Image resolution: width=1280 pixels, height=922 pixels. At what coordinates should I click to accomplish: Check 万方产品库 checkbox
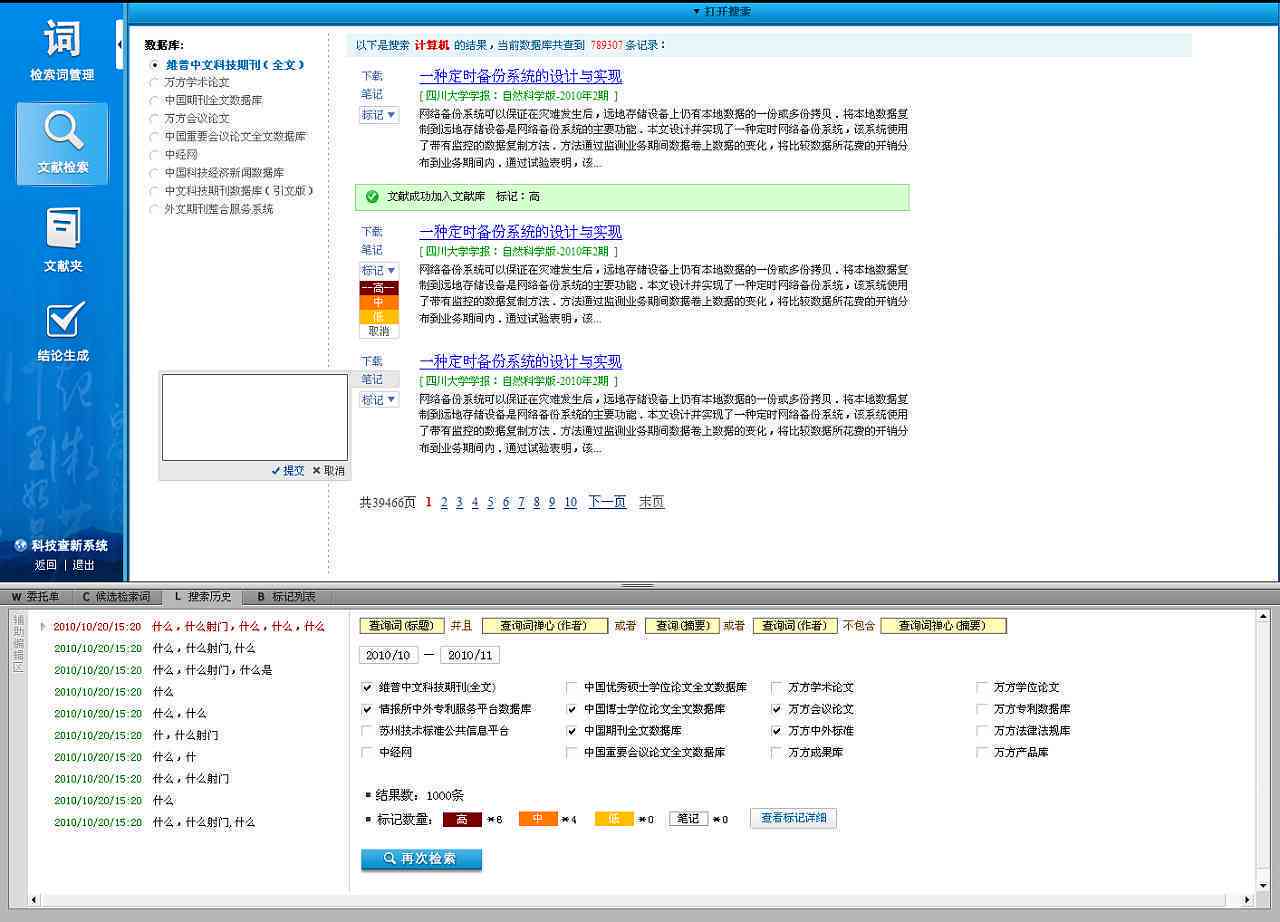tap(982, 752)
